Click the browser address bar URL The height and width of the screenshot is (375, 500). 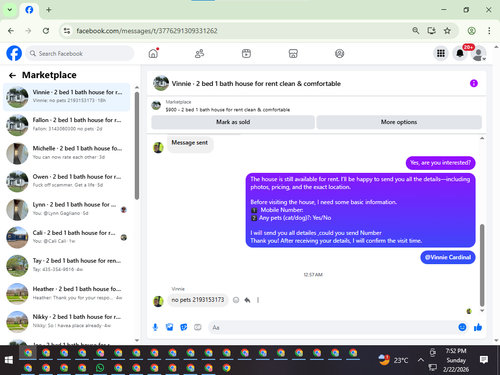point(147,31)
